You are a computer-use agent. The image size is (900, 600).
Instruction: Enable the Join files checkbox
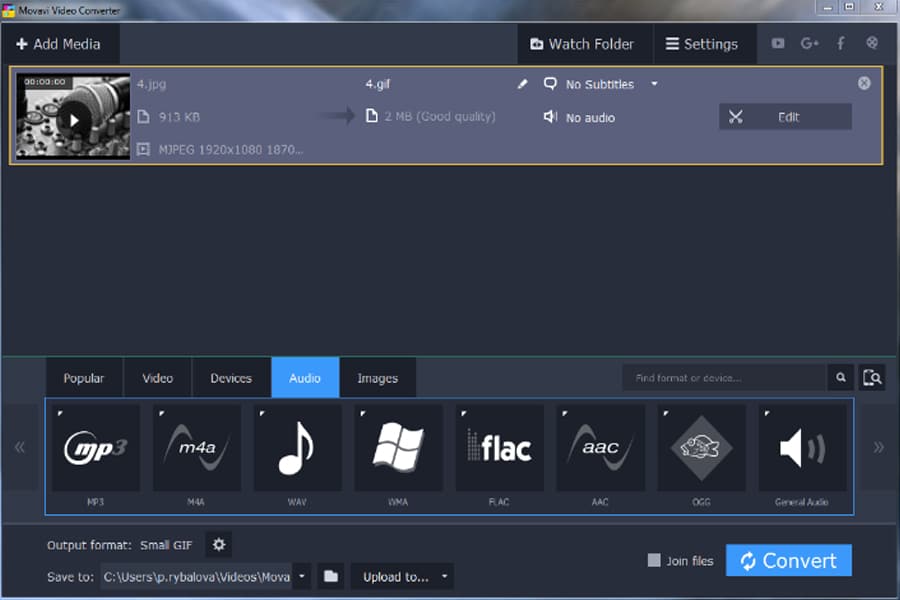pyautogui.click(x=654, y=561)
